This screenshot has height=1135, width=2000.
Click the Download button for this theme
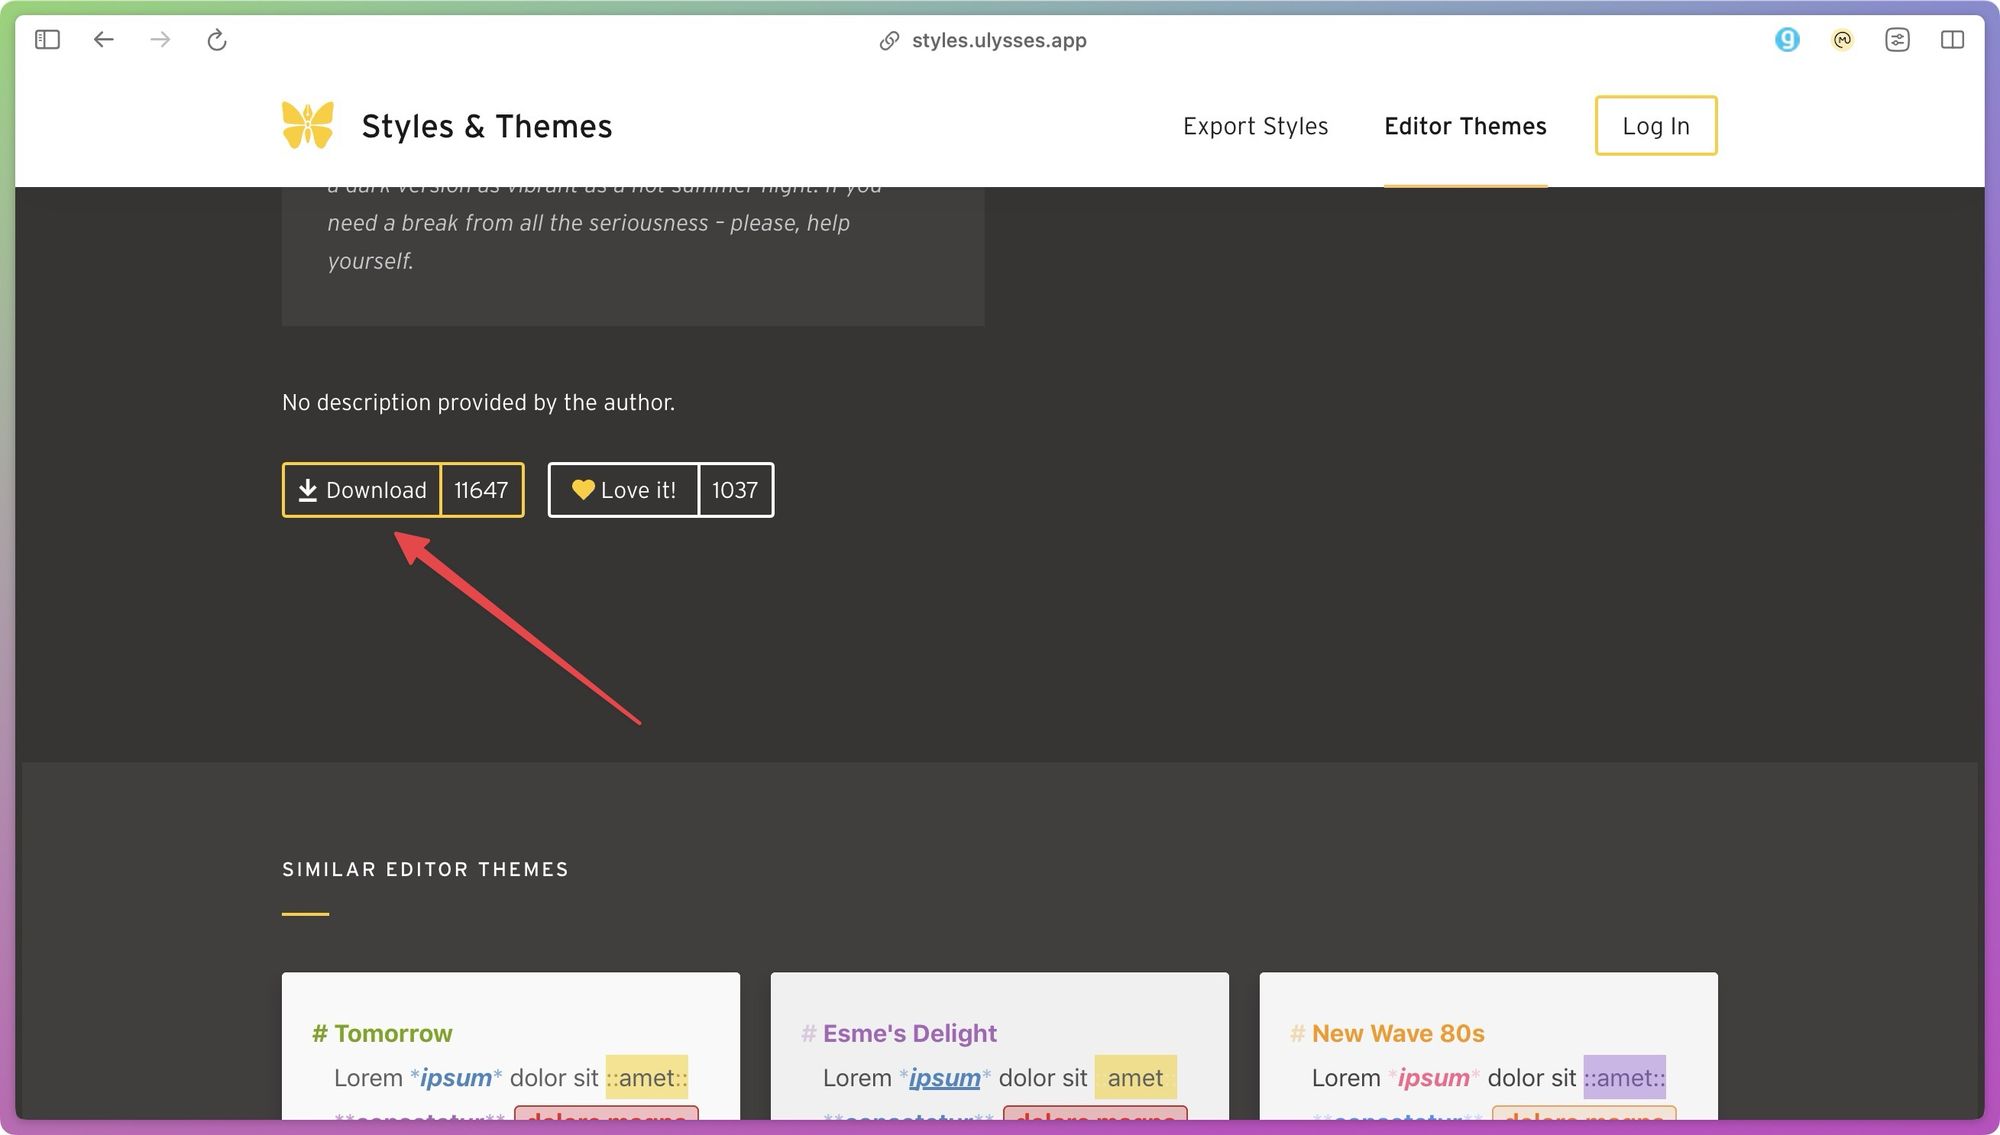pos(361,489)
